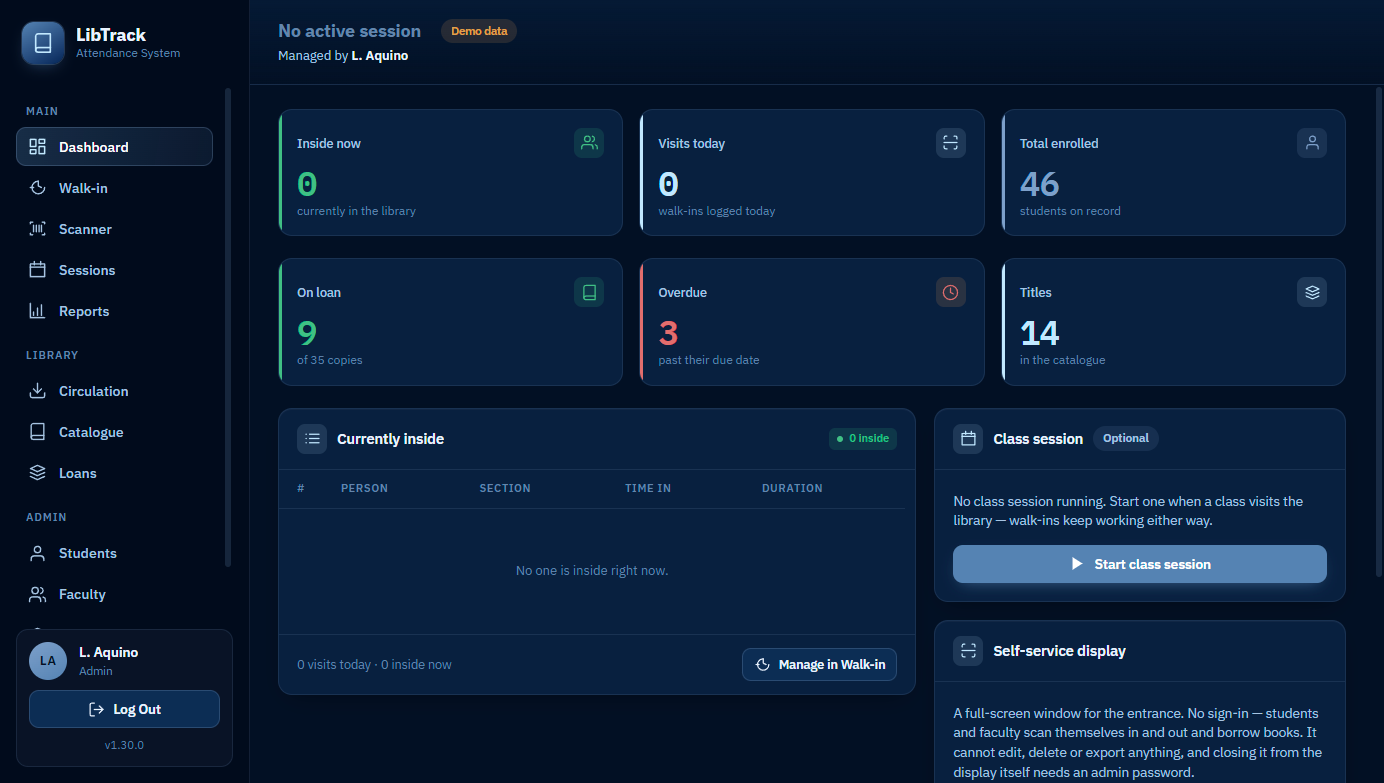
Task: Click the Demo data badge
Action: click(479, 31)
